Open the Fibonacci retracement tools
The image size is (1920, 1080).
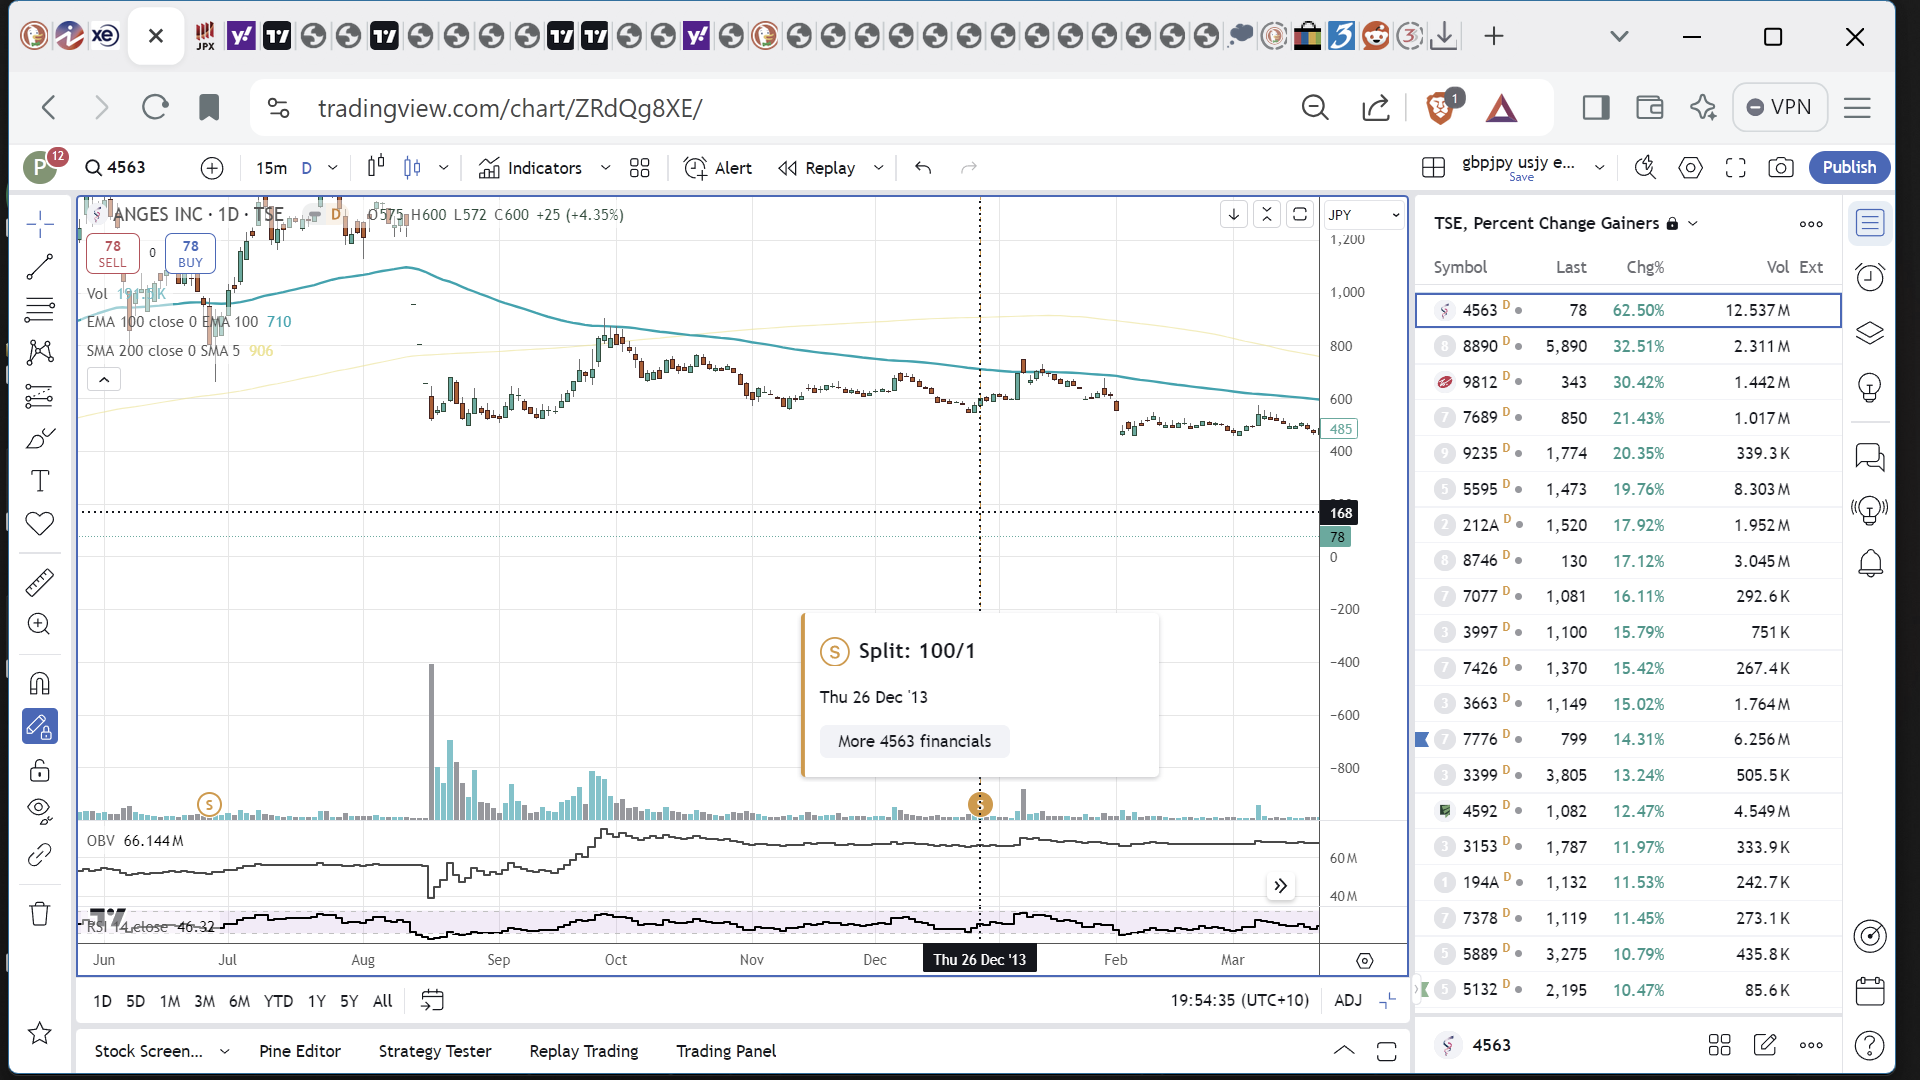[40, 310]
